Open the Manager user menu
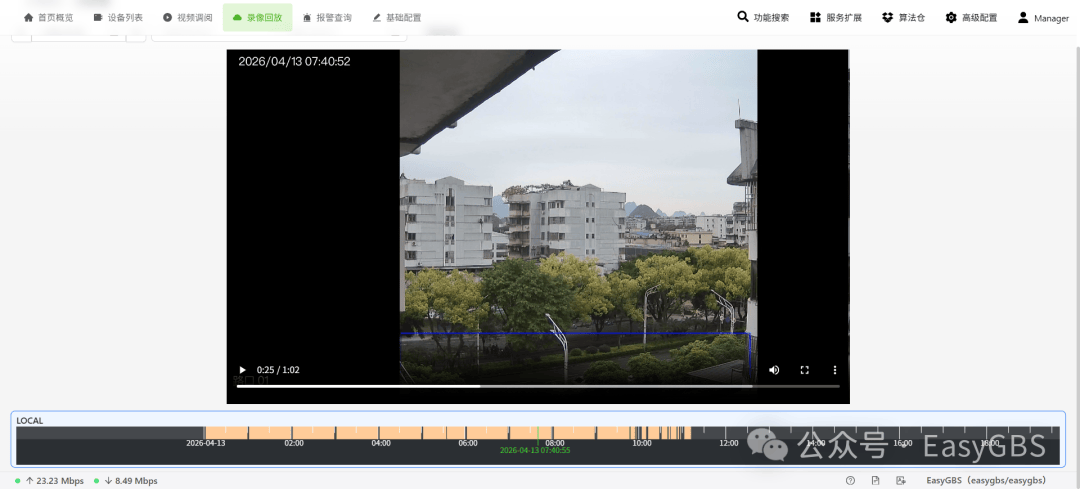 point(1043,18)
